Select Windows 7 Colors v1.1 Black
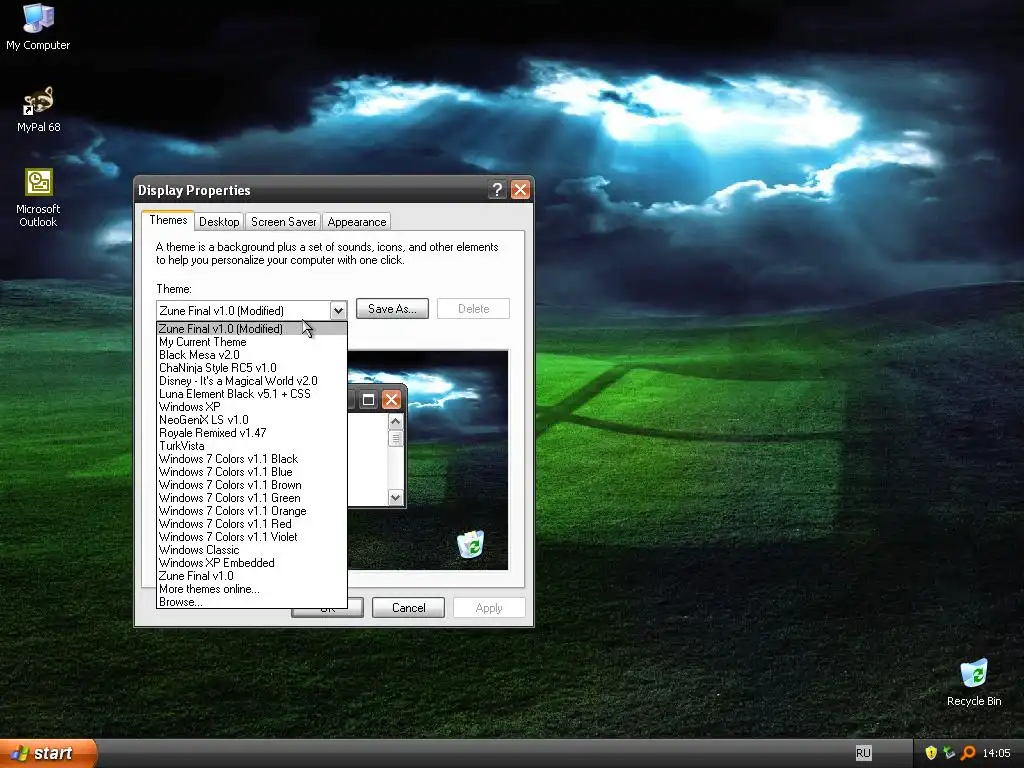 [251, 459]
